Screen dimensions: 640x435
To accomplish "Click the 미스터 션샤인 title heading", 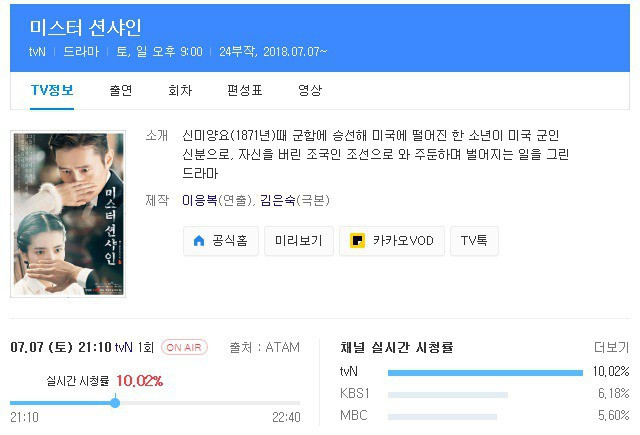I will click(86, 24).
